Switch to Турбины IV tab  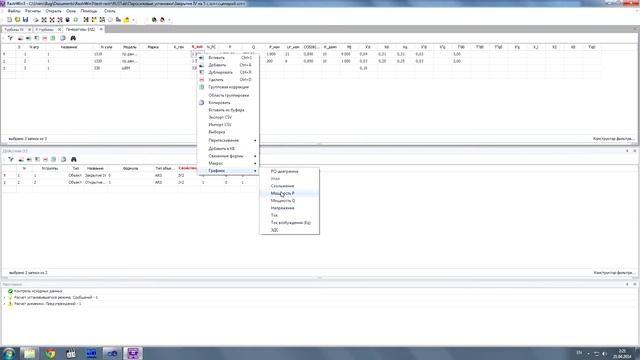pos(14,29)
